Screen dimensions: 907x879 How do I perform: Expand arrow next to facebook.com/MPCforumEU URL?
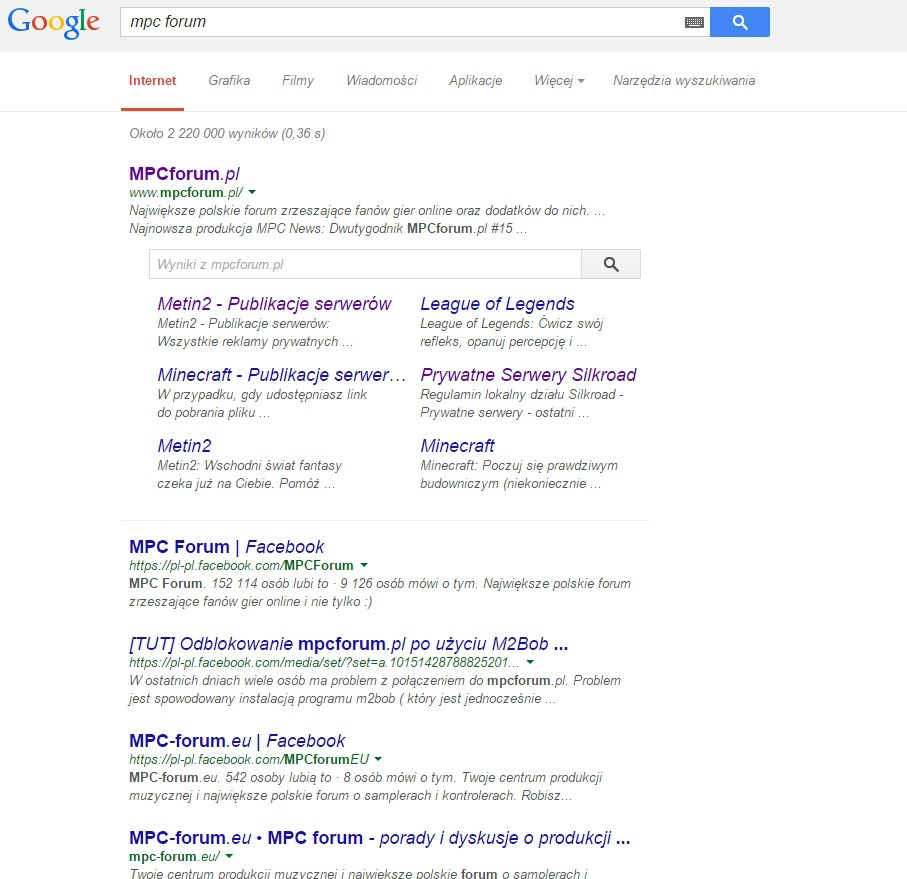pyautogui.click(x=378, y=759)
